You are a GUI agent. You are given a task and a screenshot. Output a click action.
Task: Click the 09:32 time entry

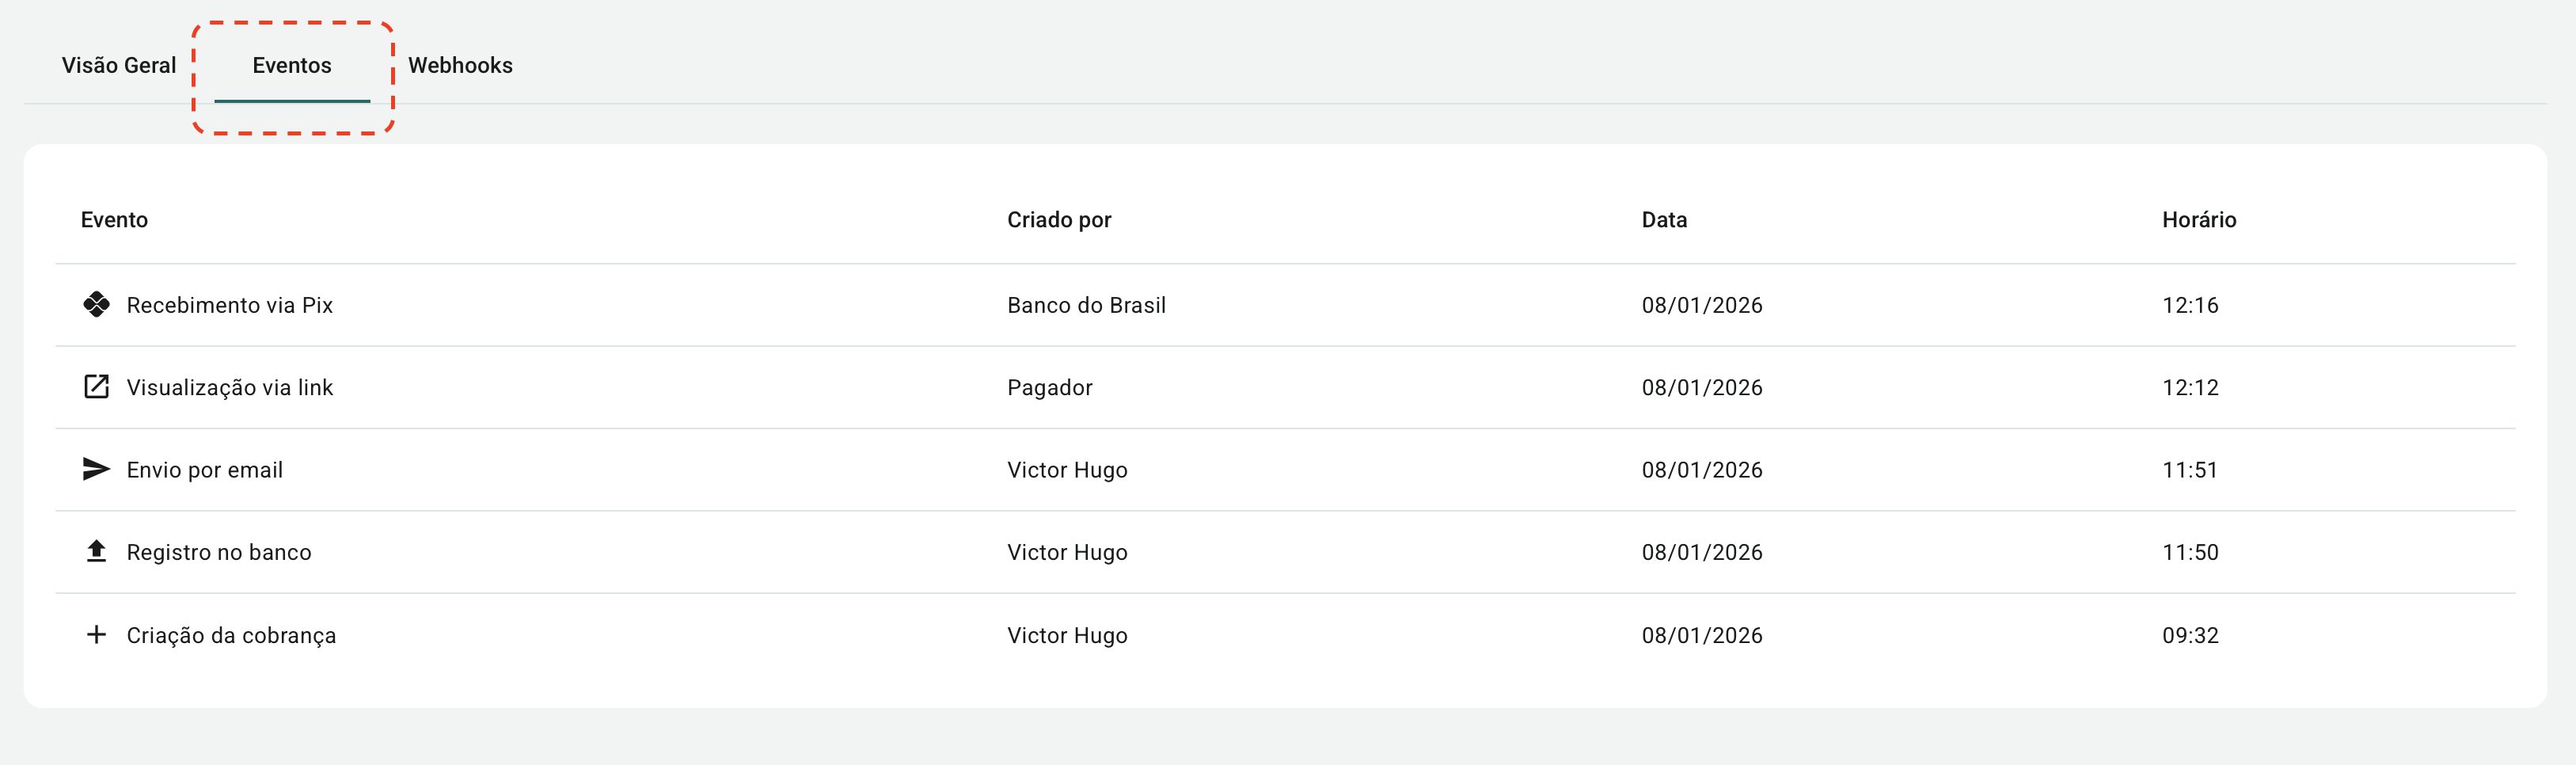pos(2190,635)
